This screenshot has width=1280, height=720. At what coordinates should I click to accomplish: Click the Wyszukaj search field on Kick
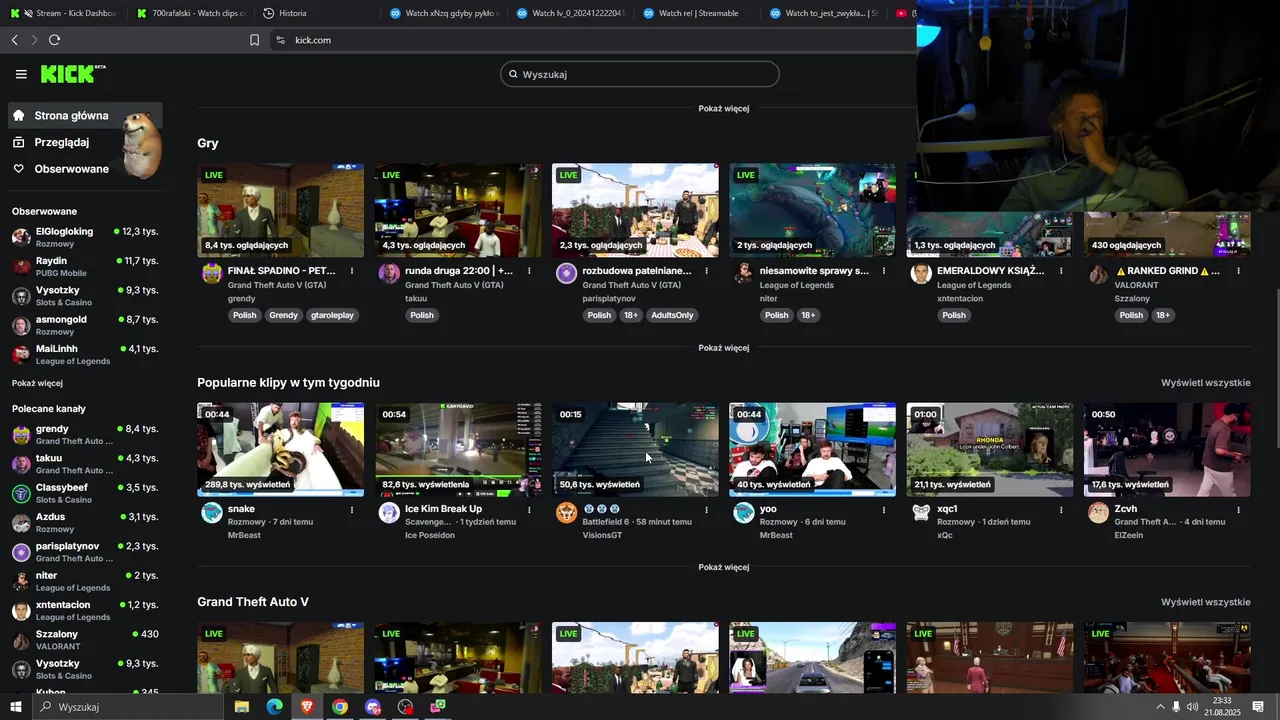tap(640, 74)
